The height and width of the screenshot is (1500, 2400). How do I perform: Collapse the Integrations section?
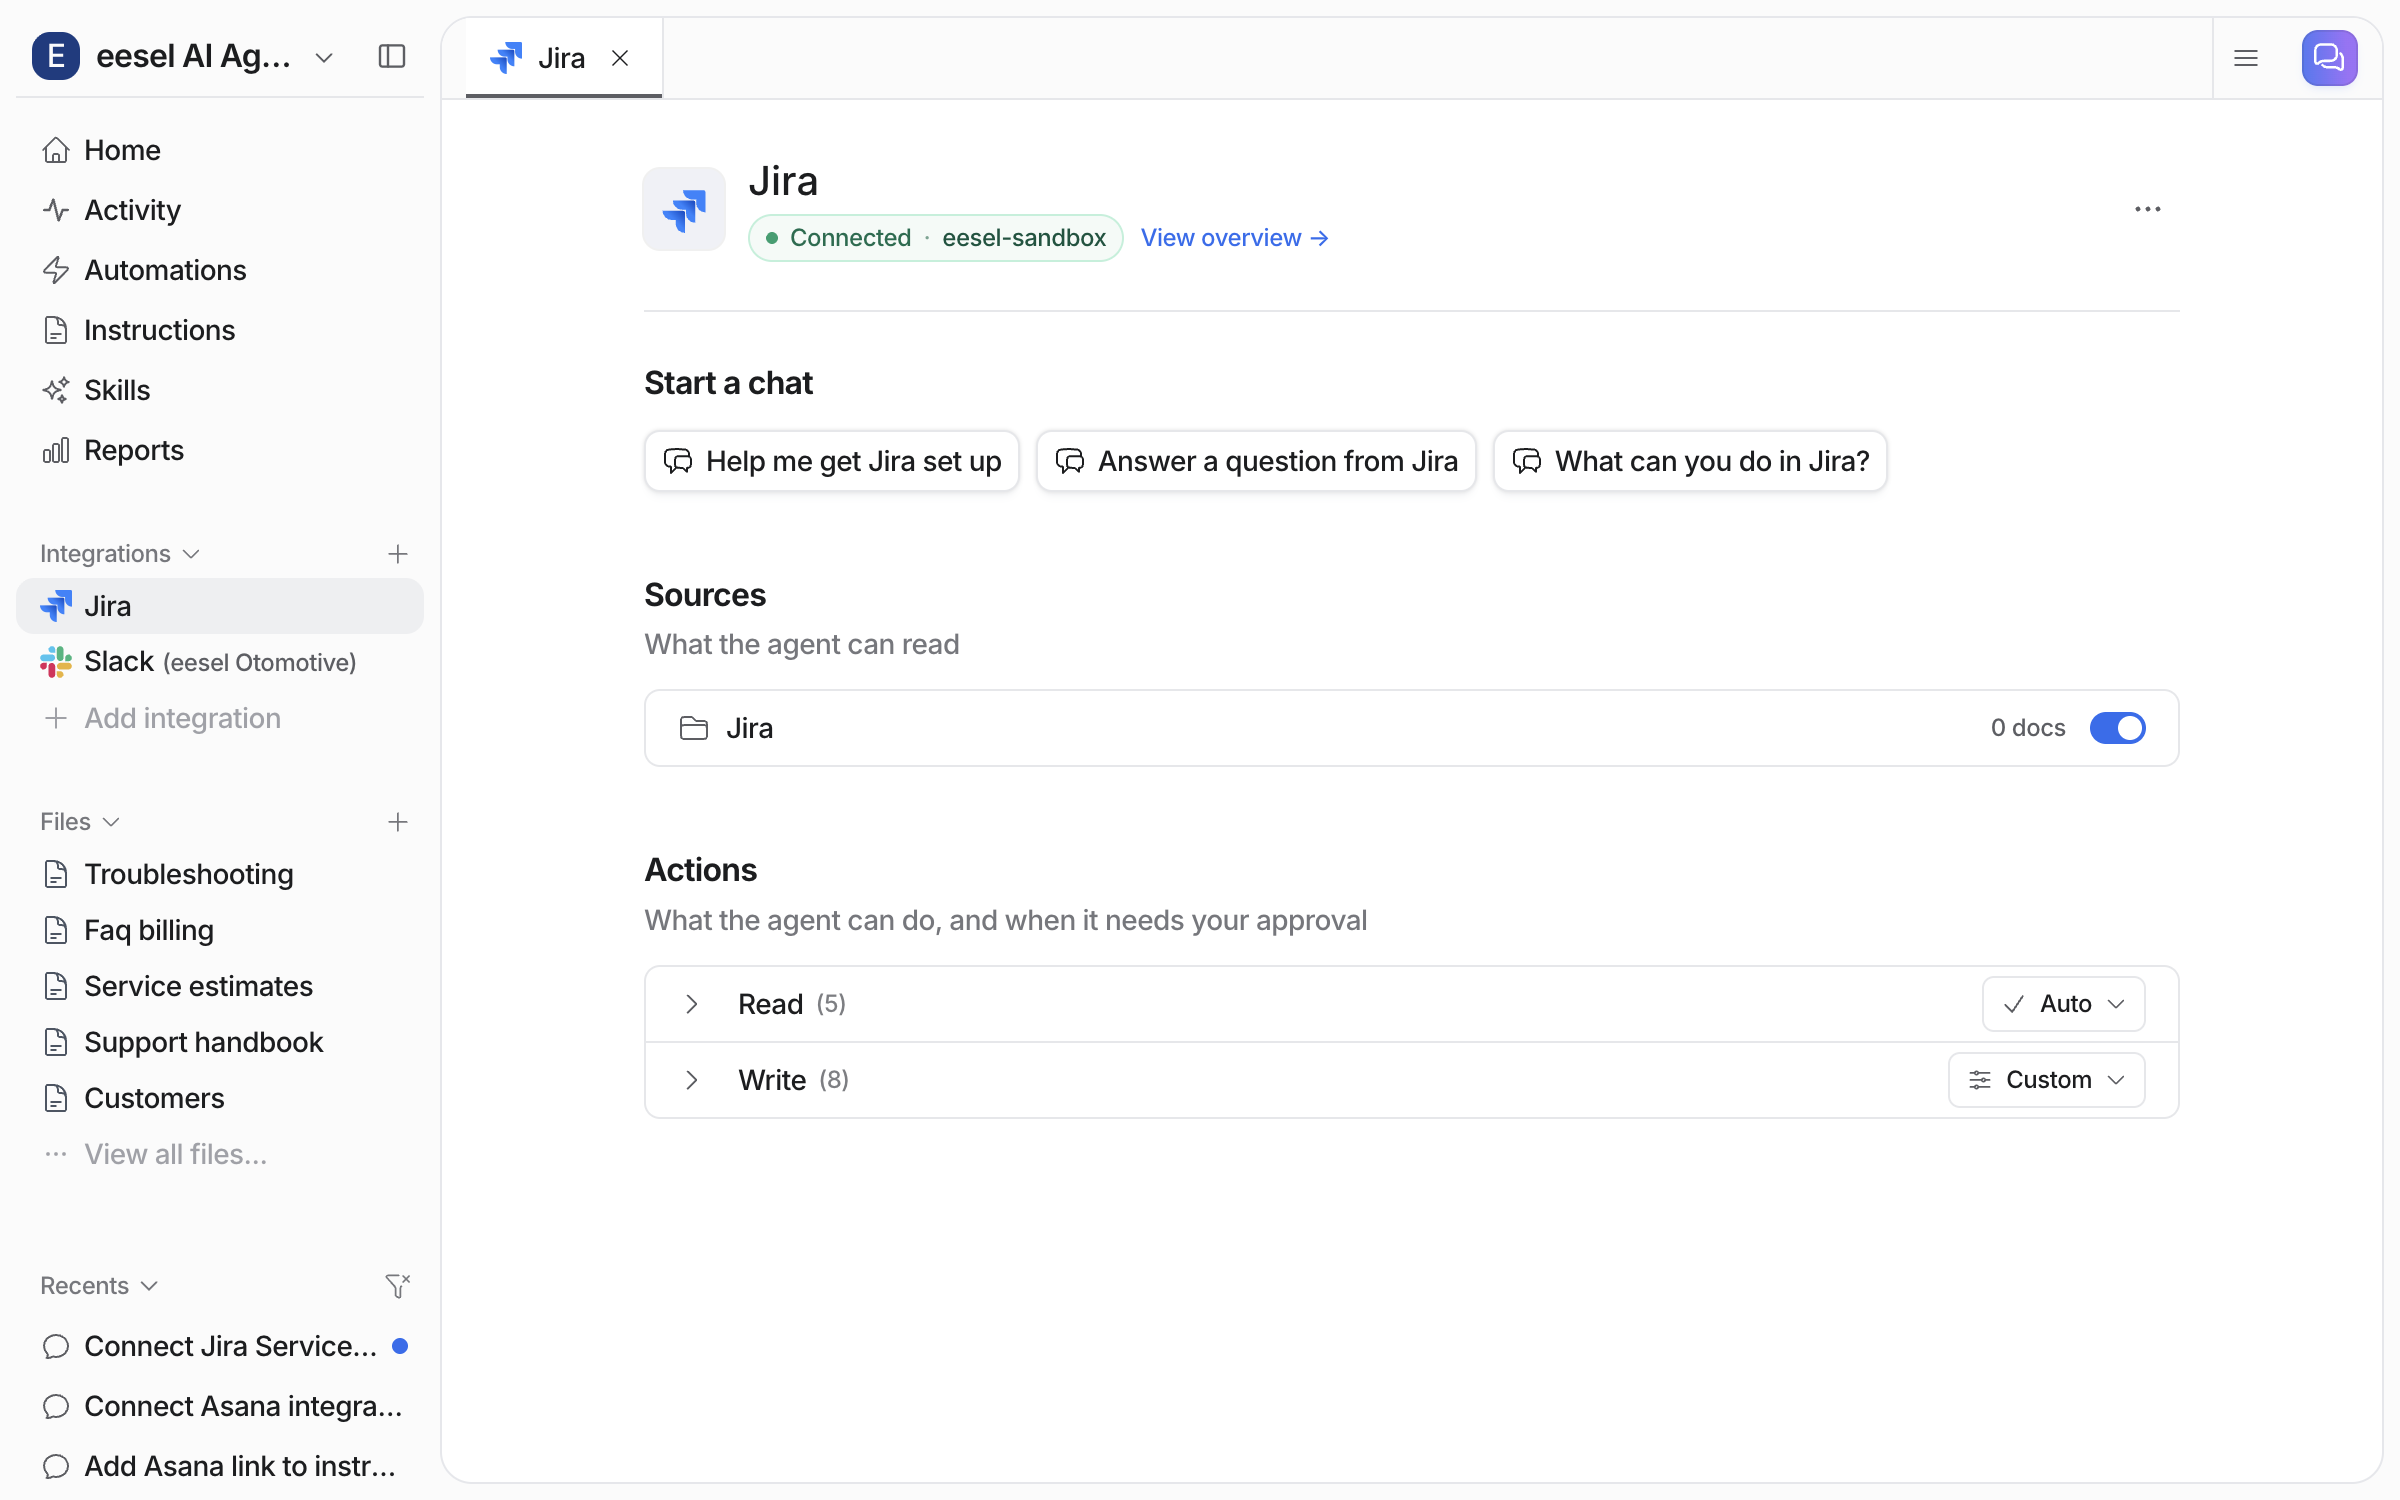point(120,554)
